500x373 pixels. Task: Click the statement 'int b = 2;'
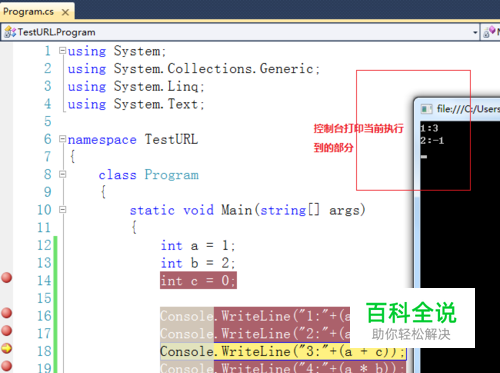click(x=198, y=263)
